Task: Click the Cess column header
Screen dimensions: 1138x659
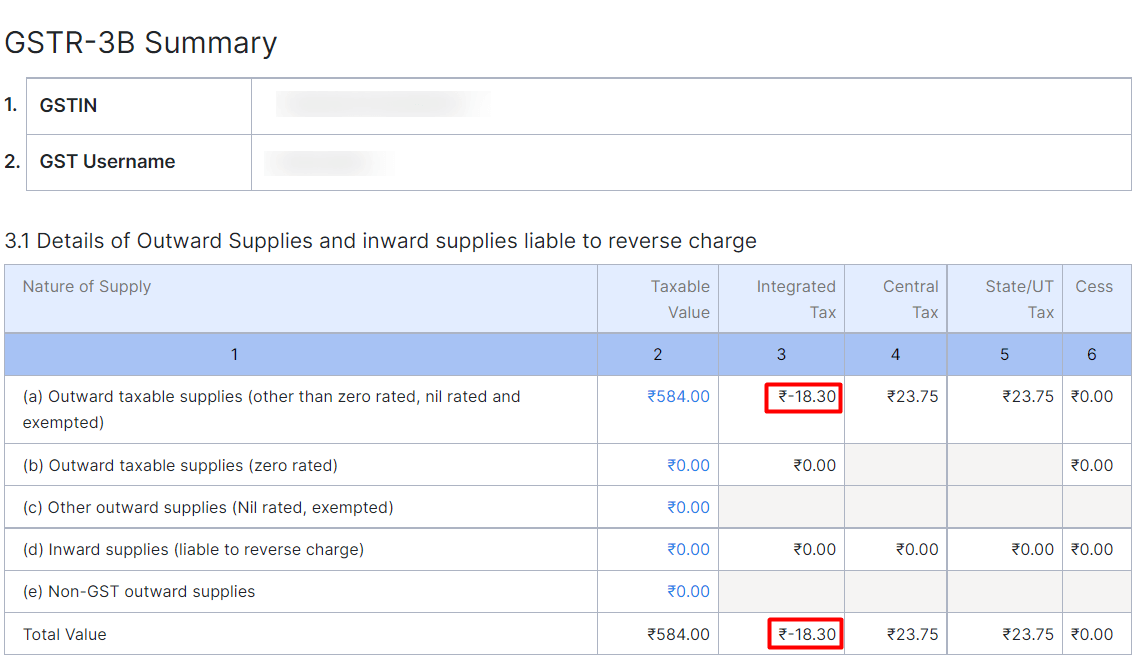Action: 1095,286
